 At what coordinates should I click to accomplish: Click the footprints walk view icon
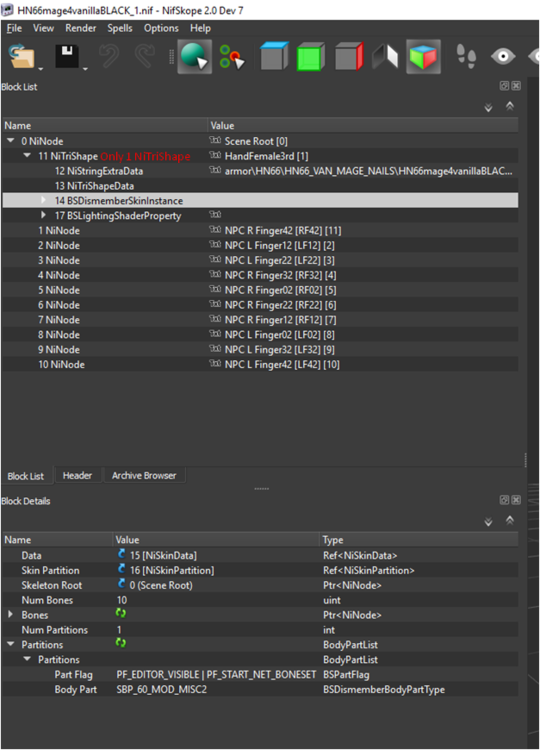coord(466,56)
